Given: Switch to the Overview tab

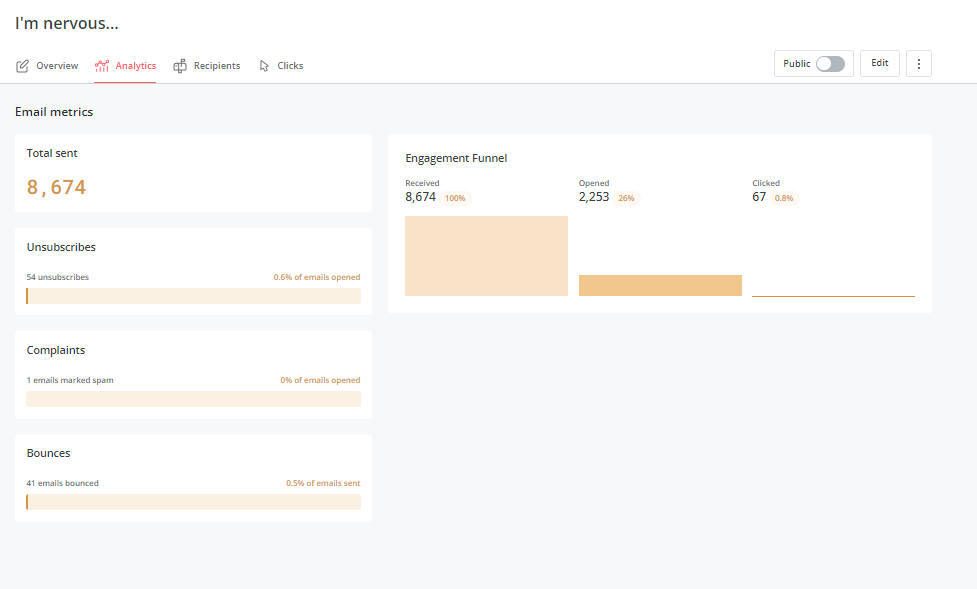Looking at the screenshot, I should pos(56,65).
